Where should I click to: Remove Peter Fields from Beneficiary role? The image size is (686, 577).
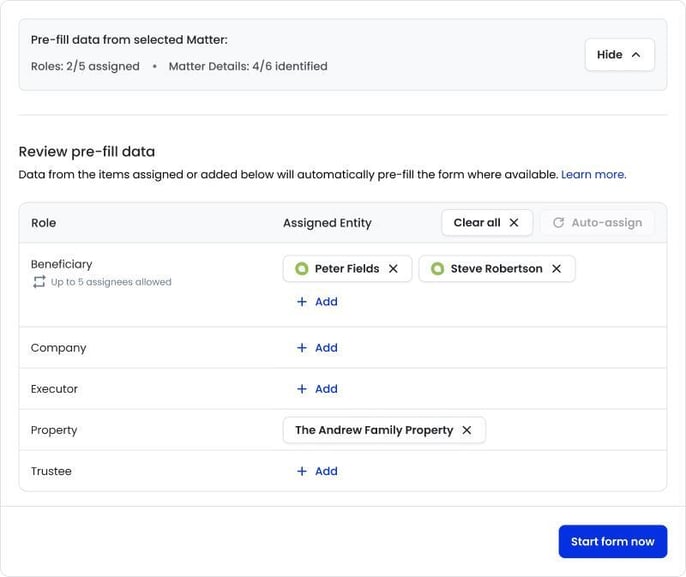[393, 269]
